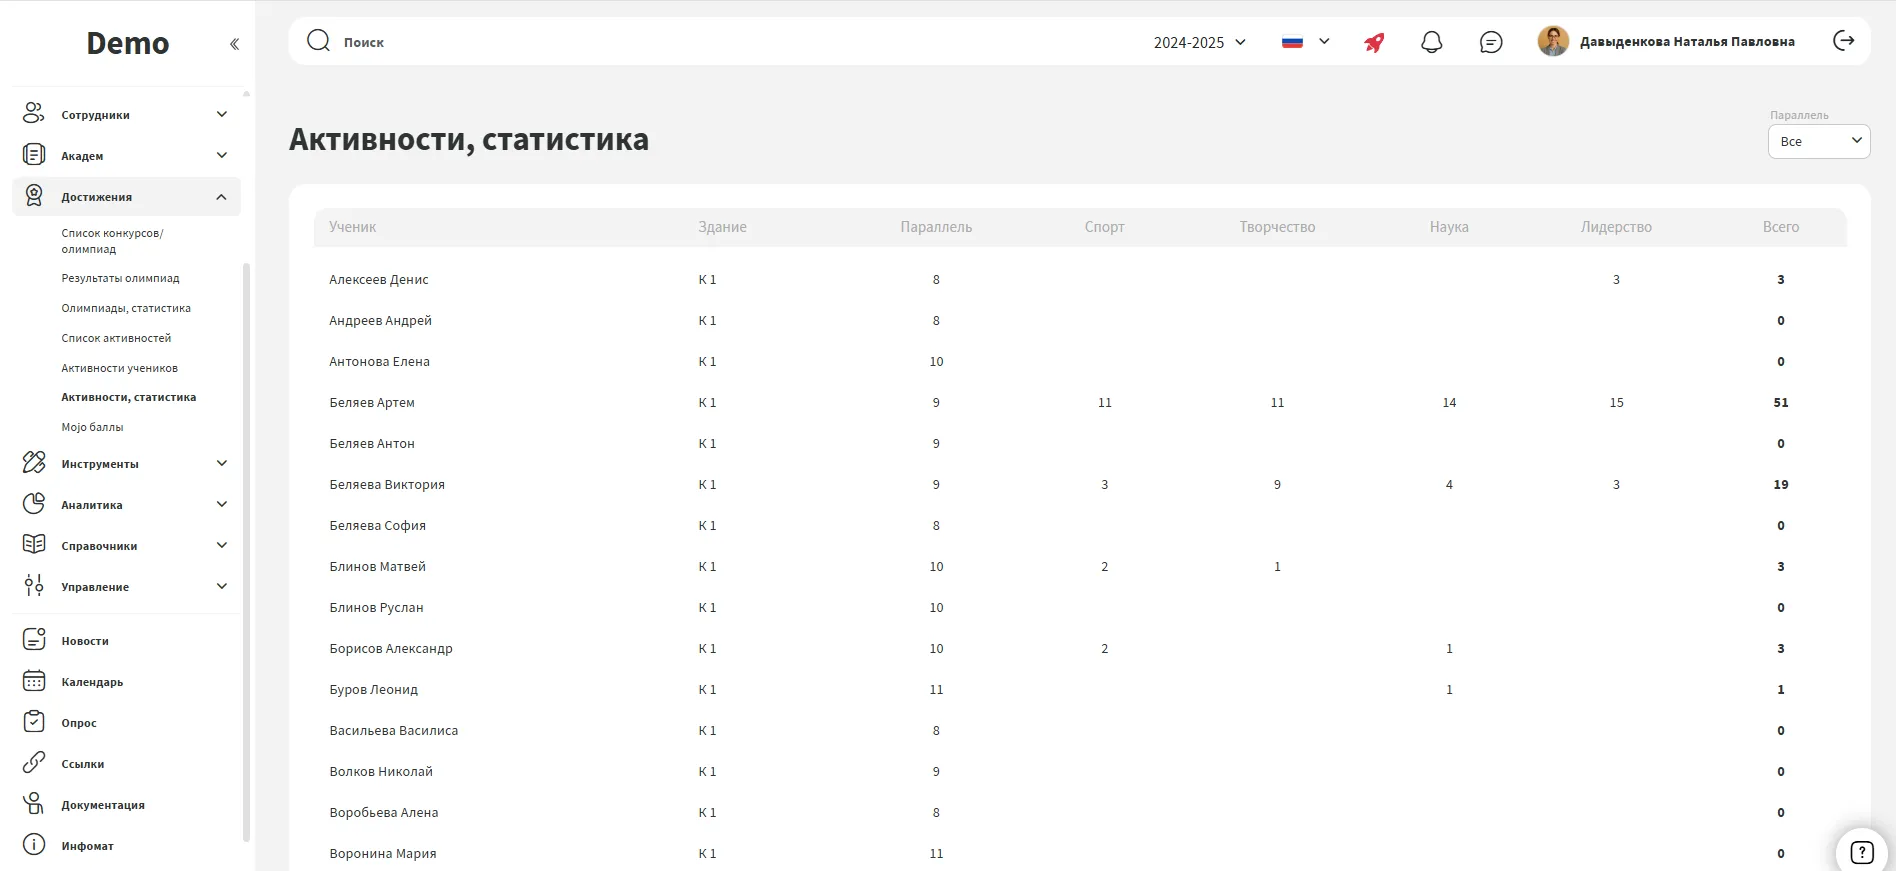The width and height of the screenshot is (1896, 871).
Task: Open the help question mark button
Action: click(x=1861, y=852)
